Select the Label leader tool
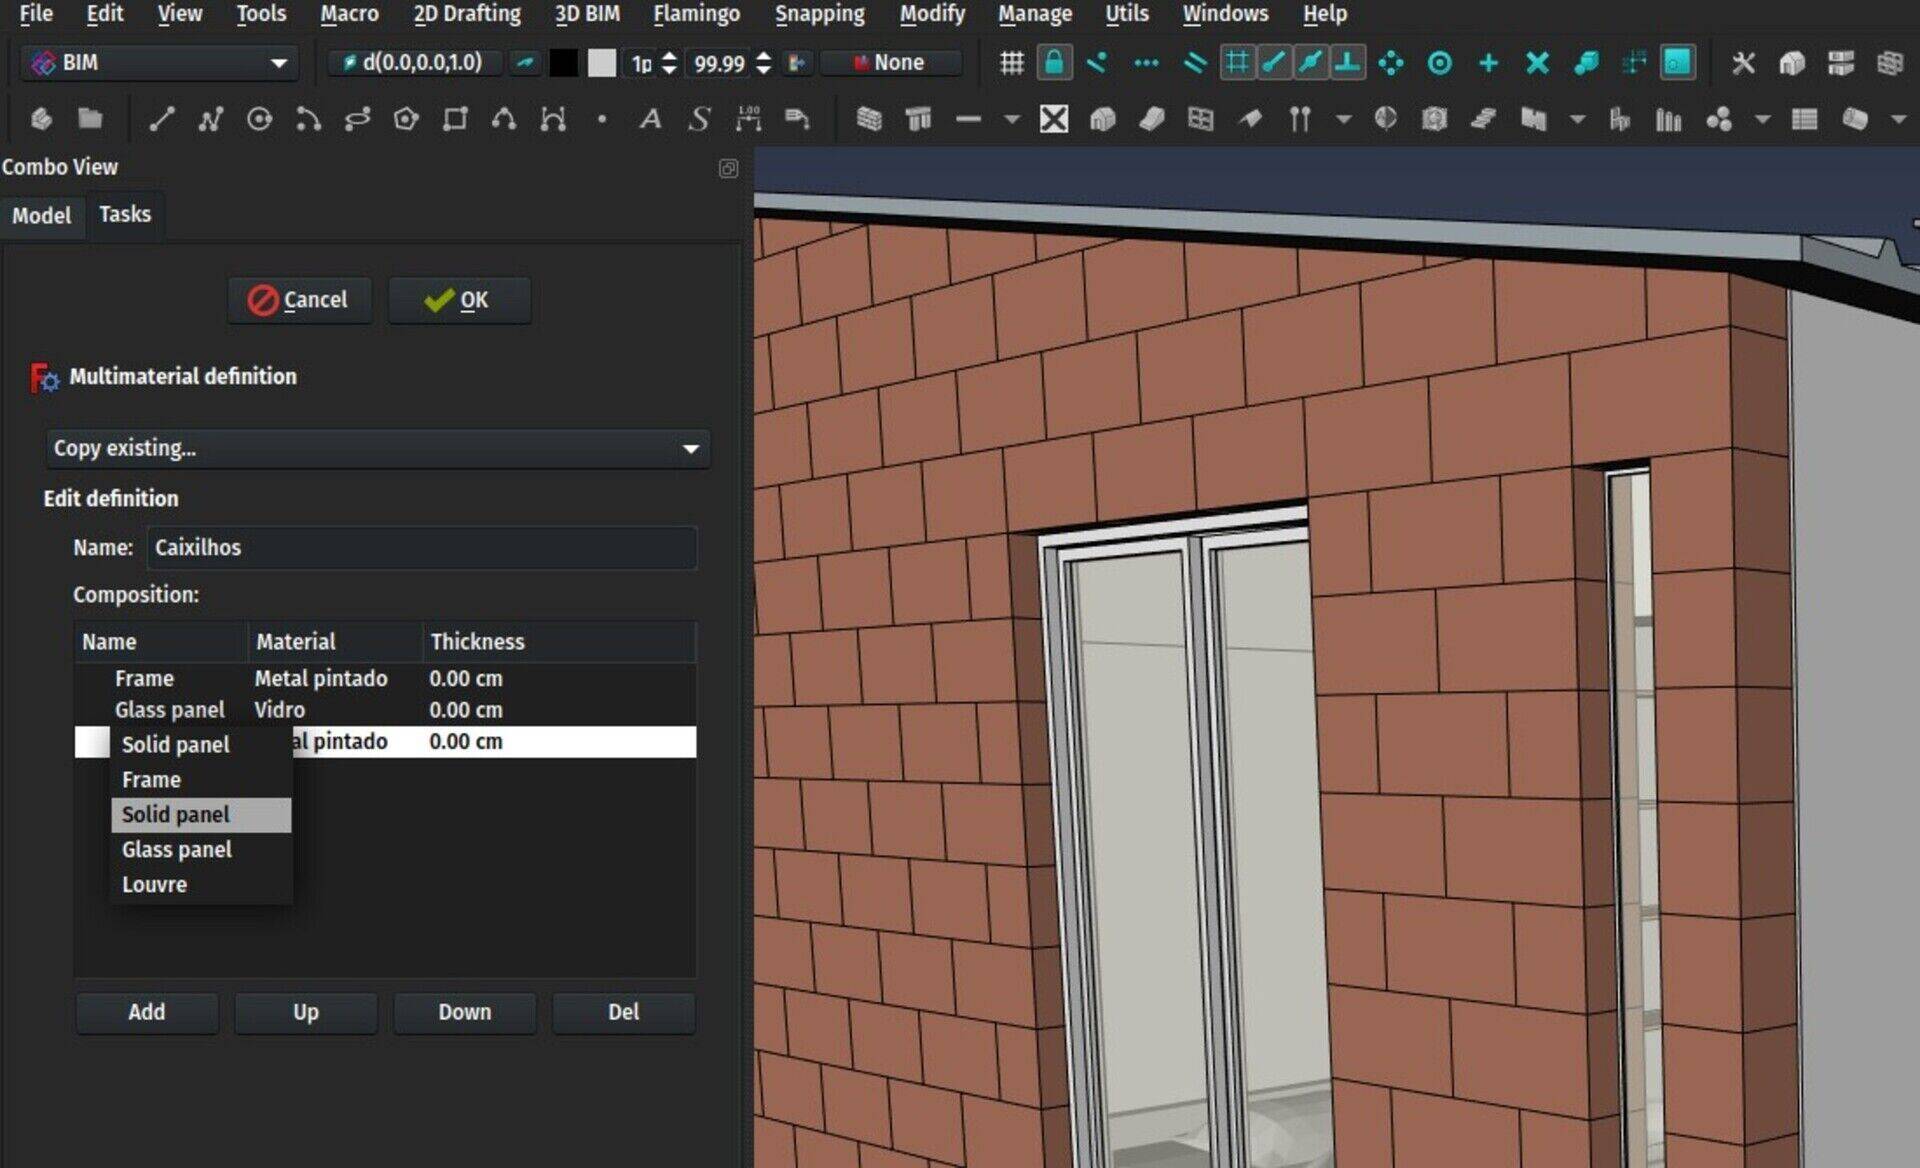This screenshot has height=1168, width=1920. (x=797, y=120)
